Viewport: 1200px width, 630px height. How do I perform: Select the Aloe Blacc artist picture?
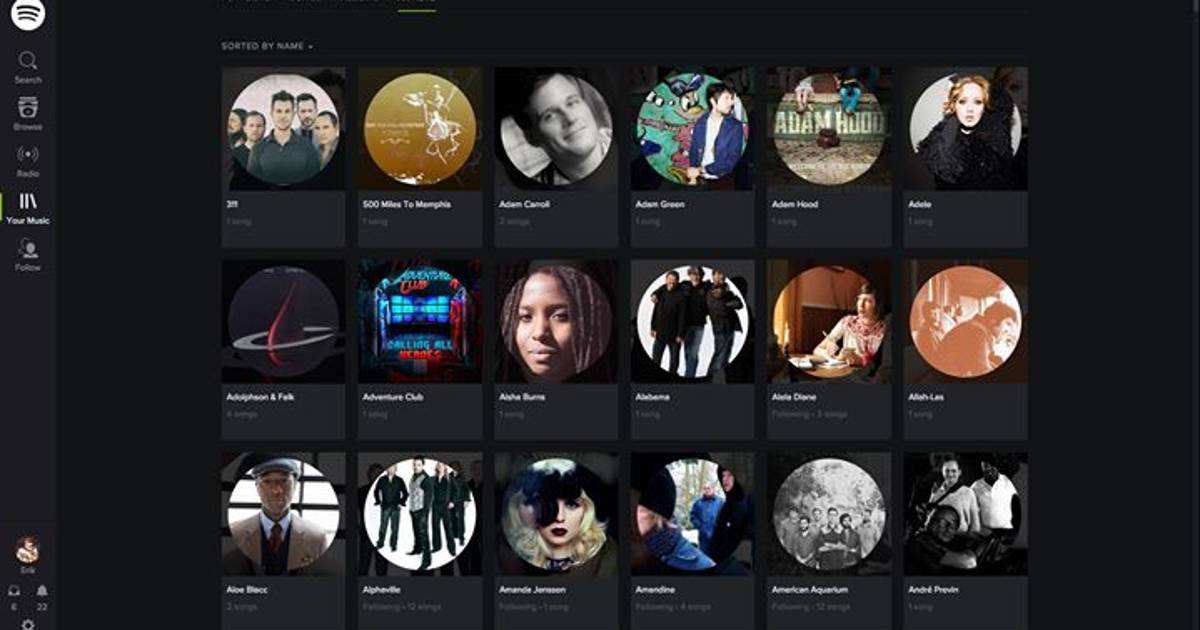[283, 515]
